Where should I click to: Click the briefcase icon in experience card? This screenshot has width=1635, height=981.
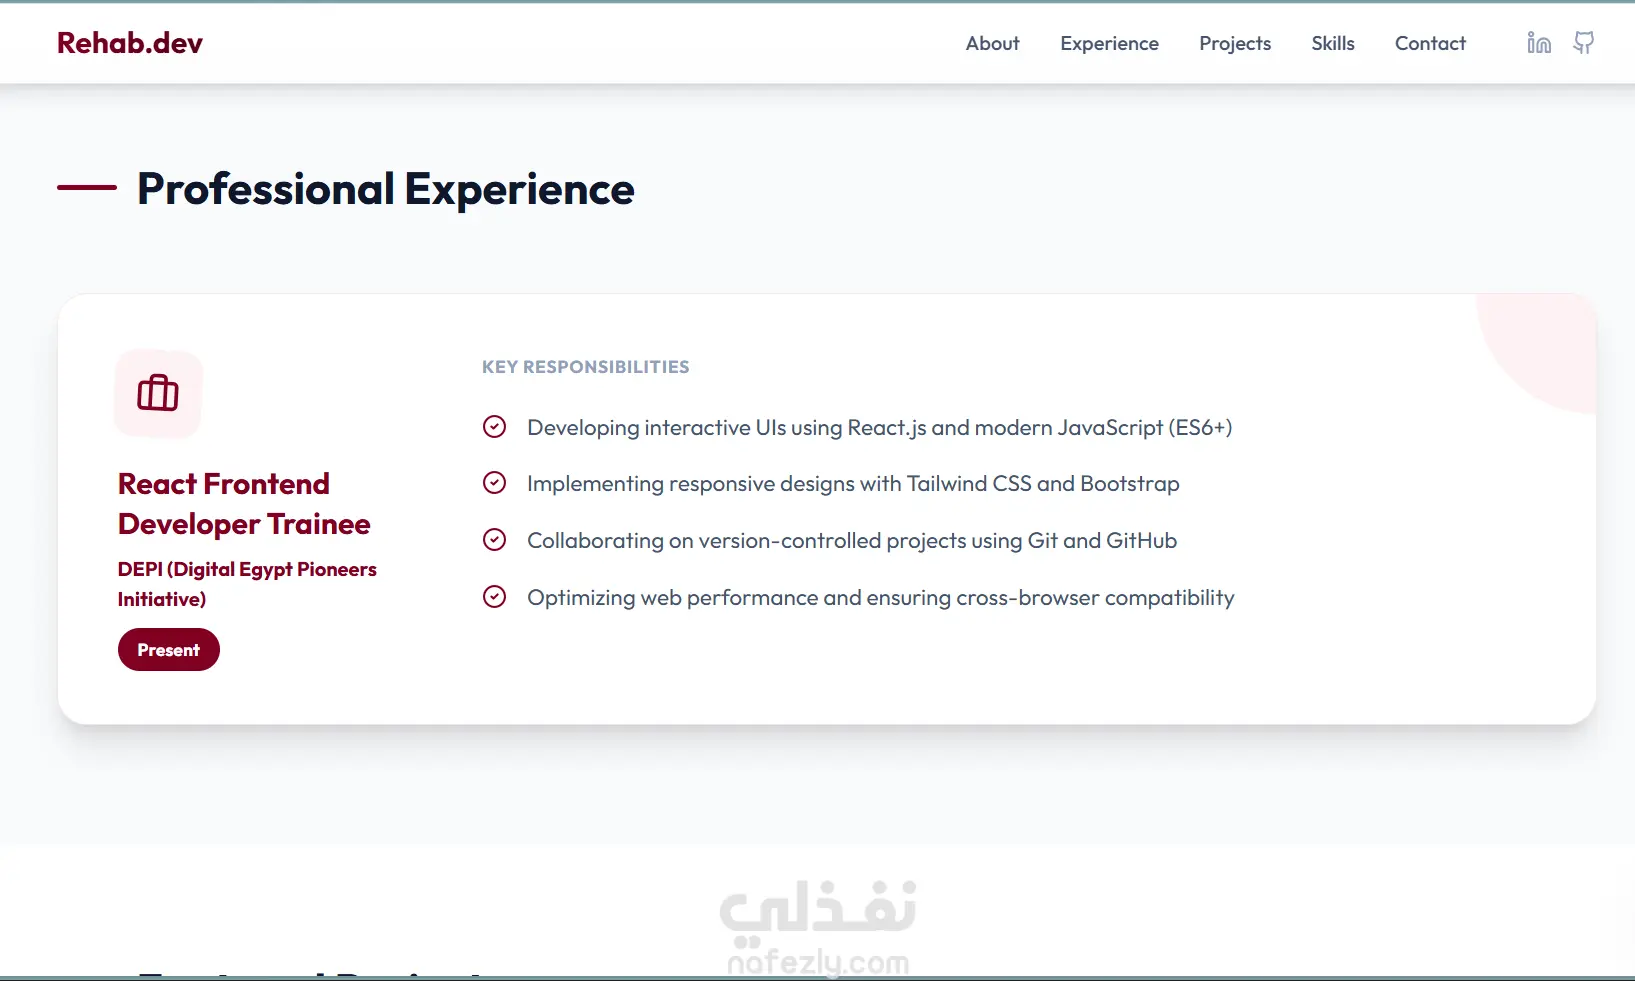tap(158, 393)
